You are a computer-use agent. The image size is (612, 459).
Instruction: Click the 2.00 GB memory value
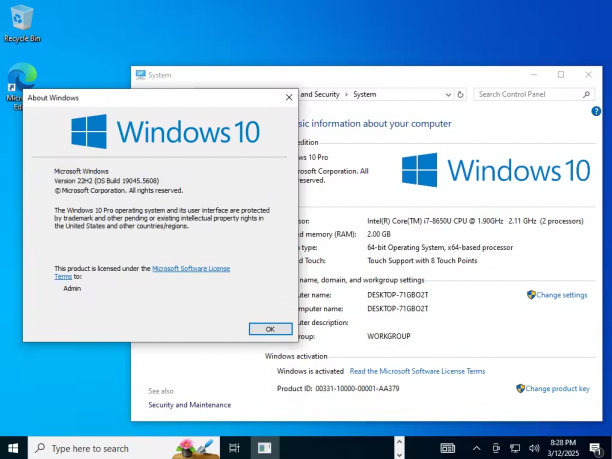coord(379,234)
